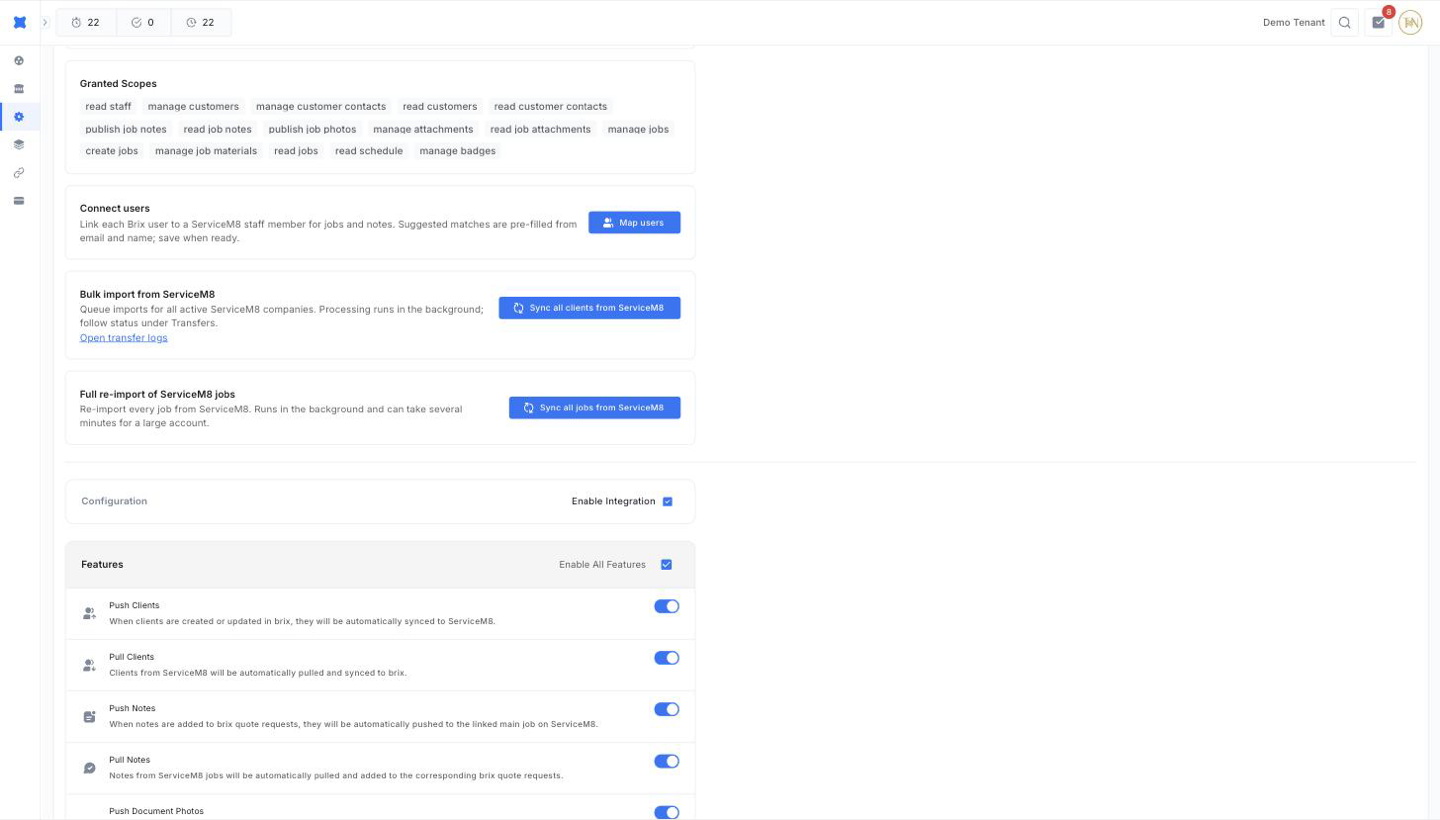Viewport: 1440px width, 820px height.
Task: Click the "read customer contacts" scope tag
Action: pyautogui.click(x=550, y=106)
